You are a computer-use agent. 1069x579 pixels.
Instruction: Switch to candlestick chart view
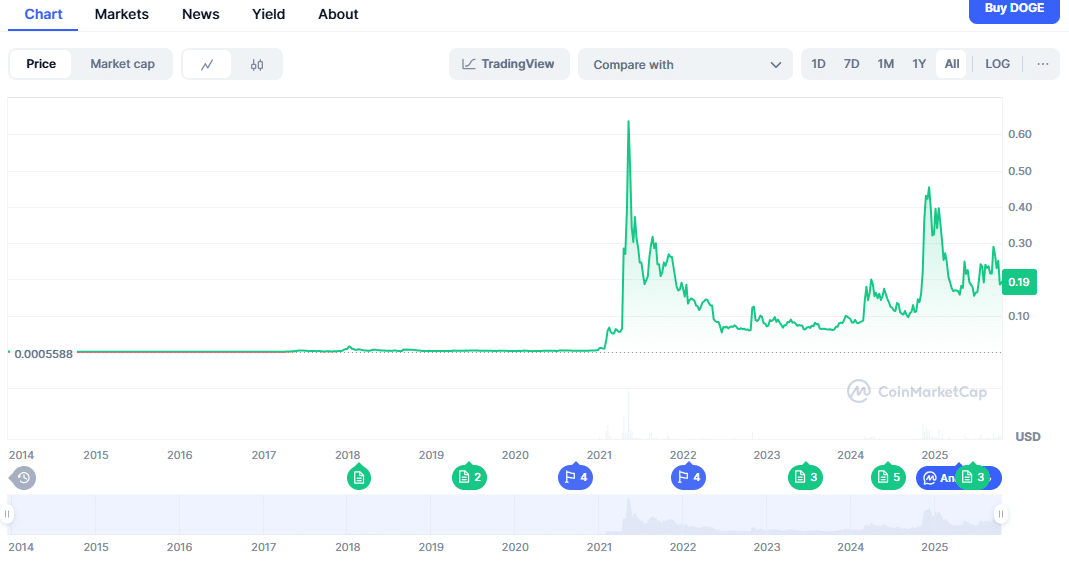coord(257,65)
